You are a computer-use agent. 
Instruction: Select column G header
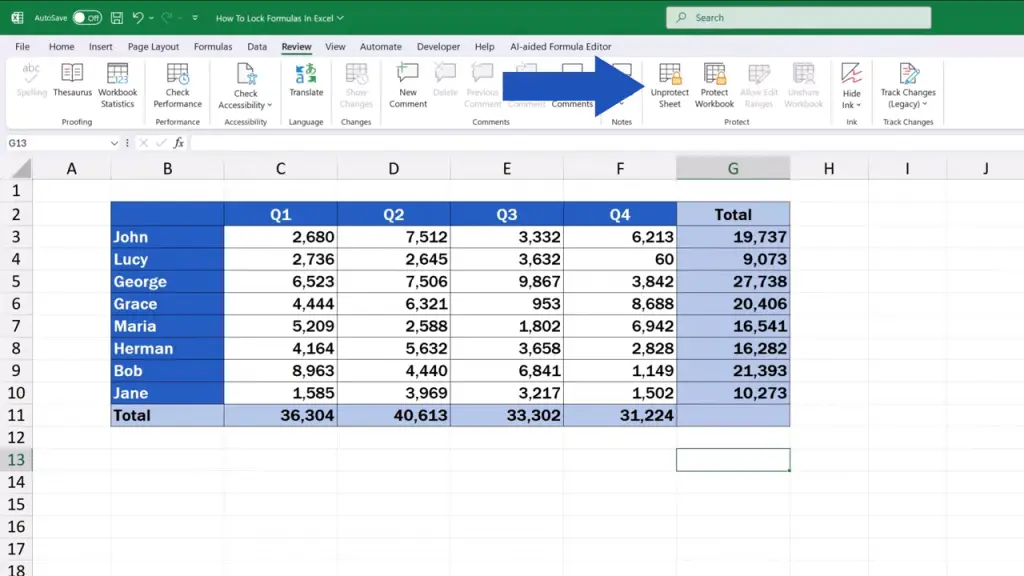tap(733, 169)
